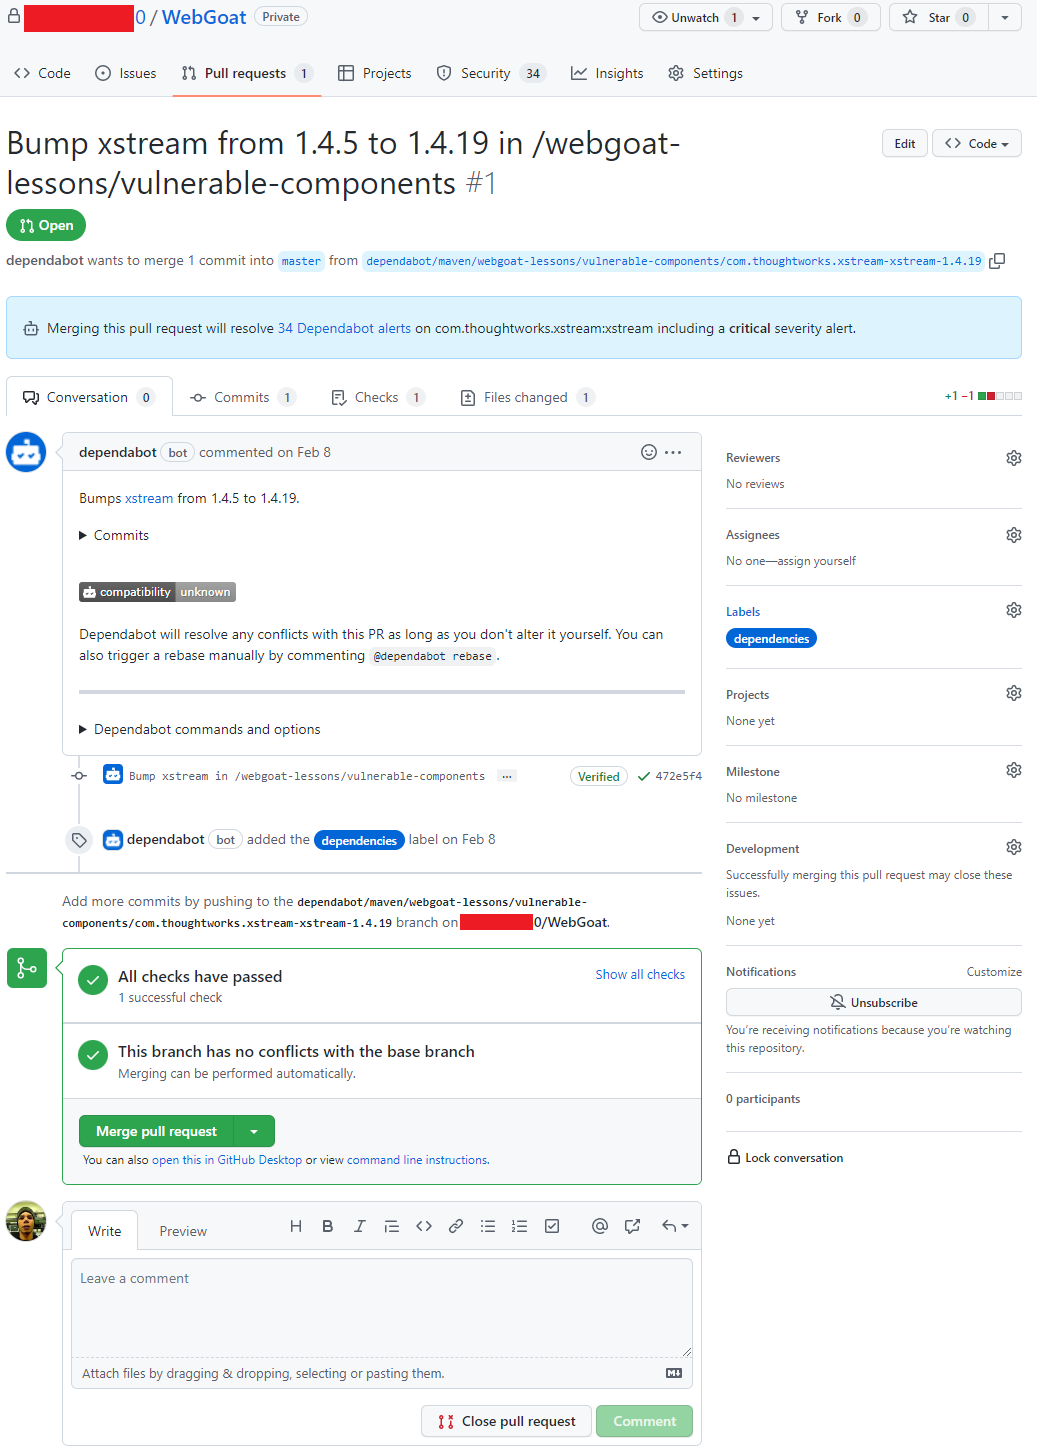Open the Issues tab
1037x1452 pixels.
click(x=126, y=73)
